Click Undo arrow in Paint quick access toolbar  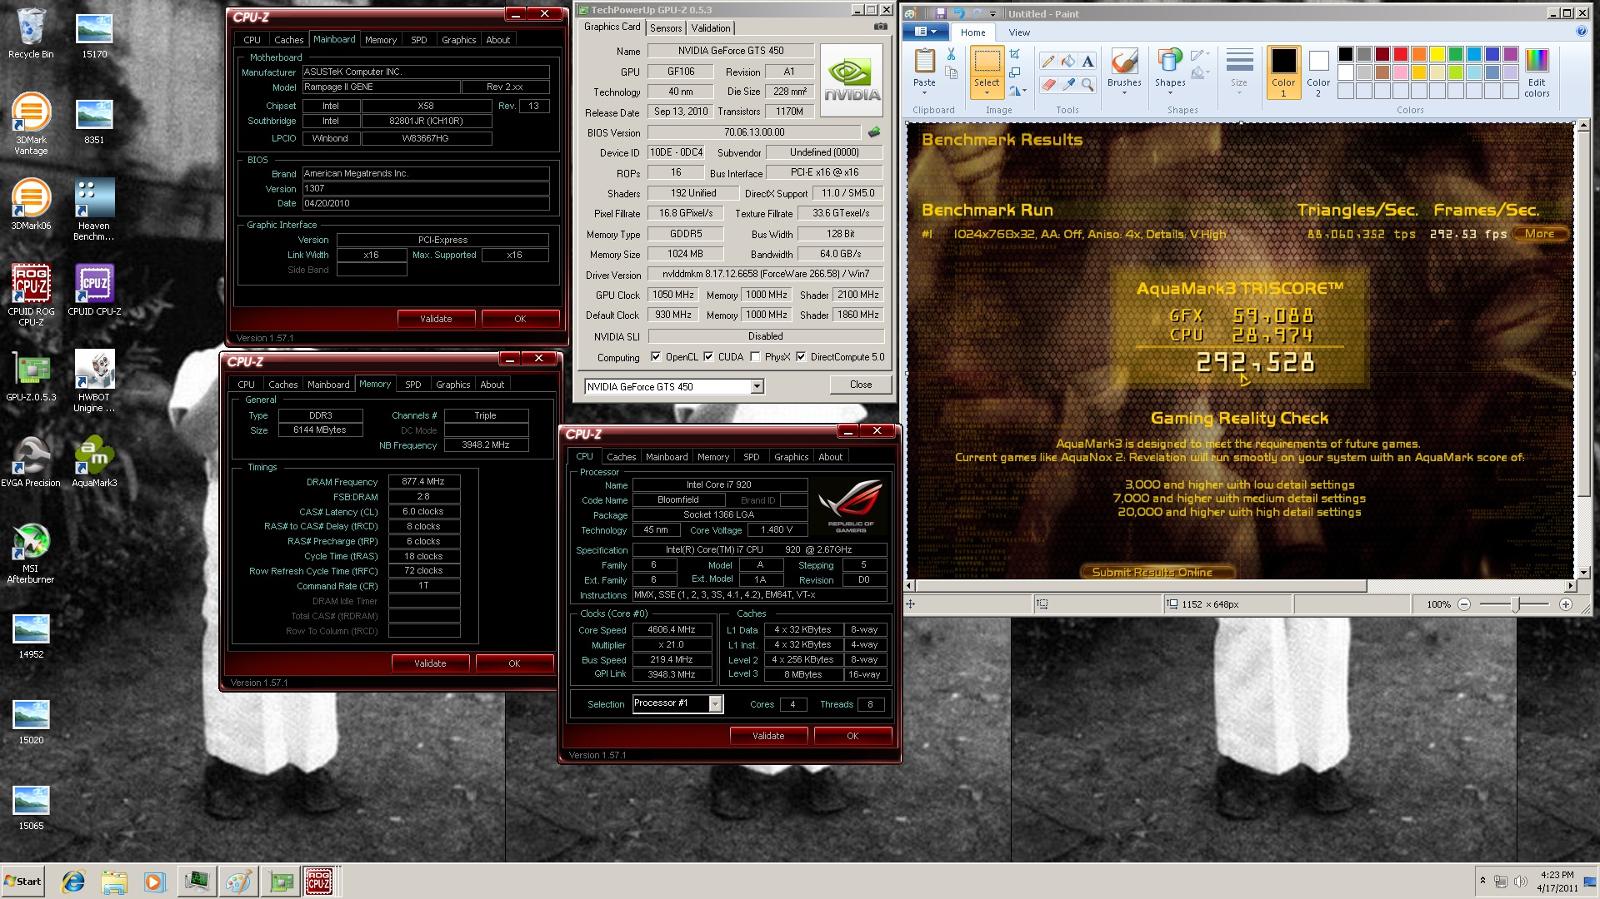coord(958,14)
